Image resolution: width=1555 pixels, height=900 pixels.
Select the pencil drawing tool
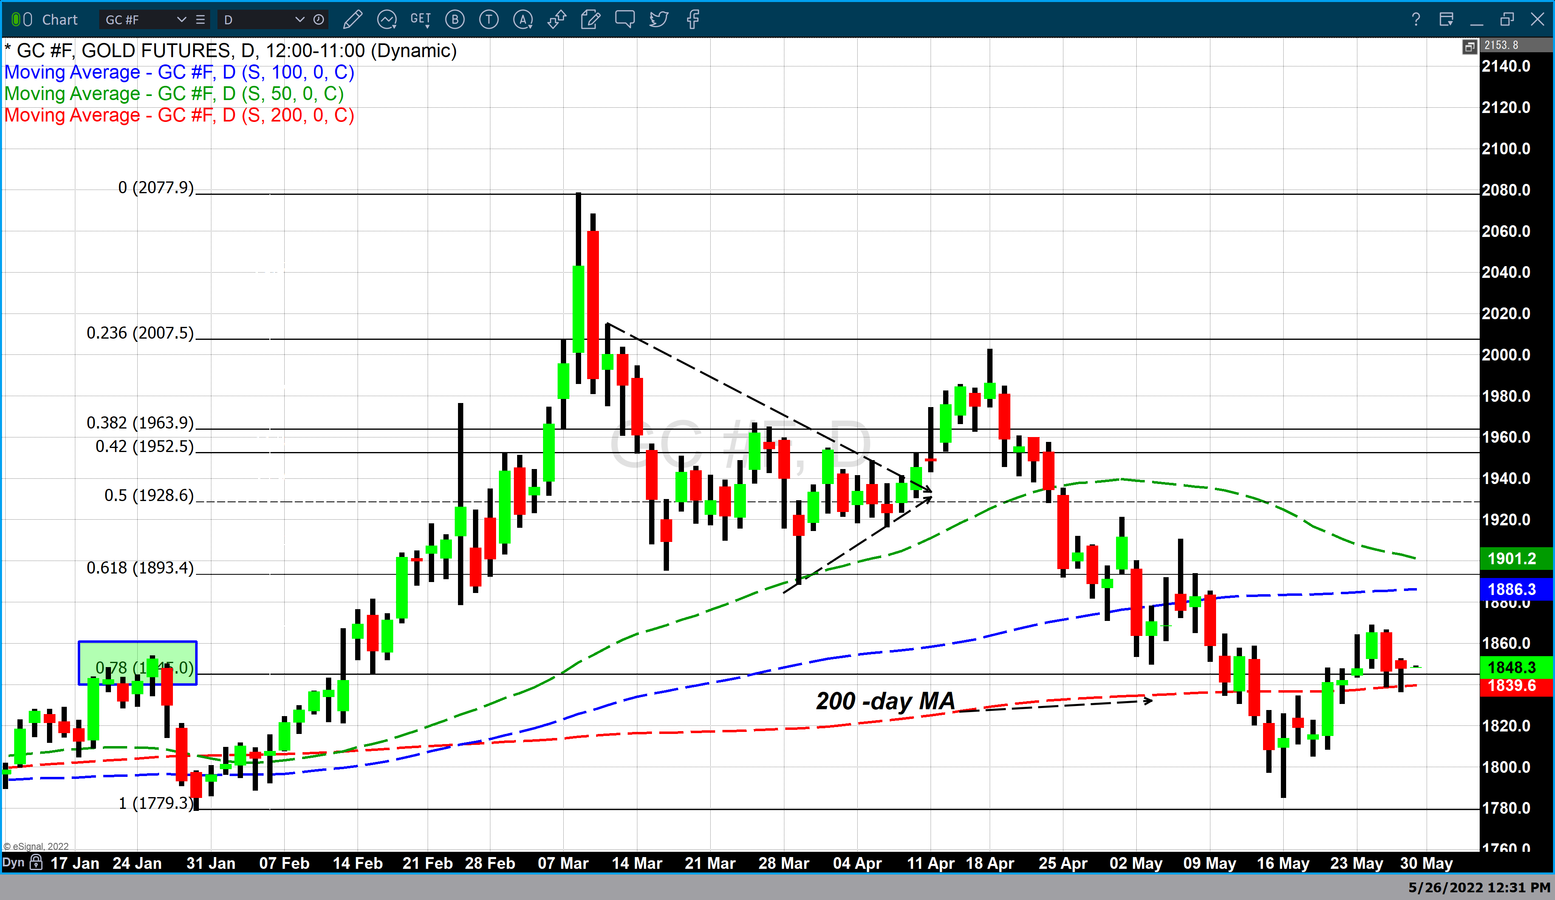pyautogui.click(x=352, y=19)
